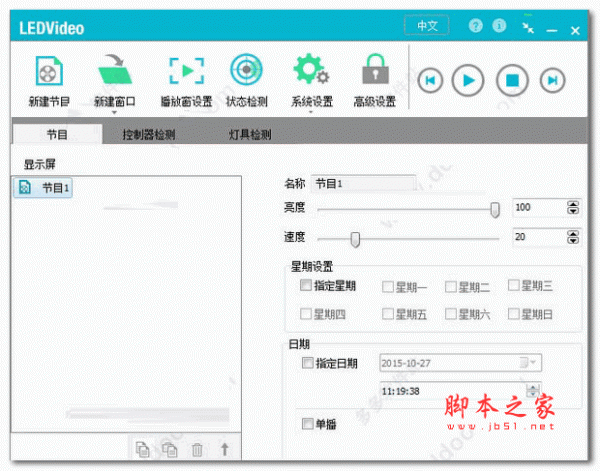Switch to the 节目 tab
Image resolution: width=600 pixels, height=471 pixels.
[57, 134]
